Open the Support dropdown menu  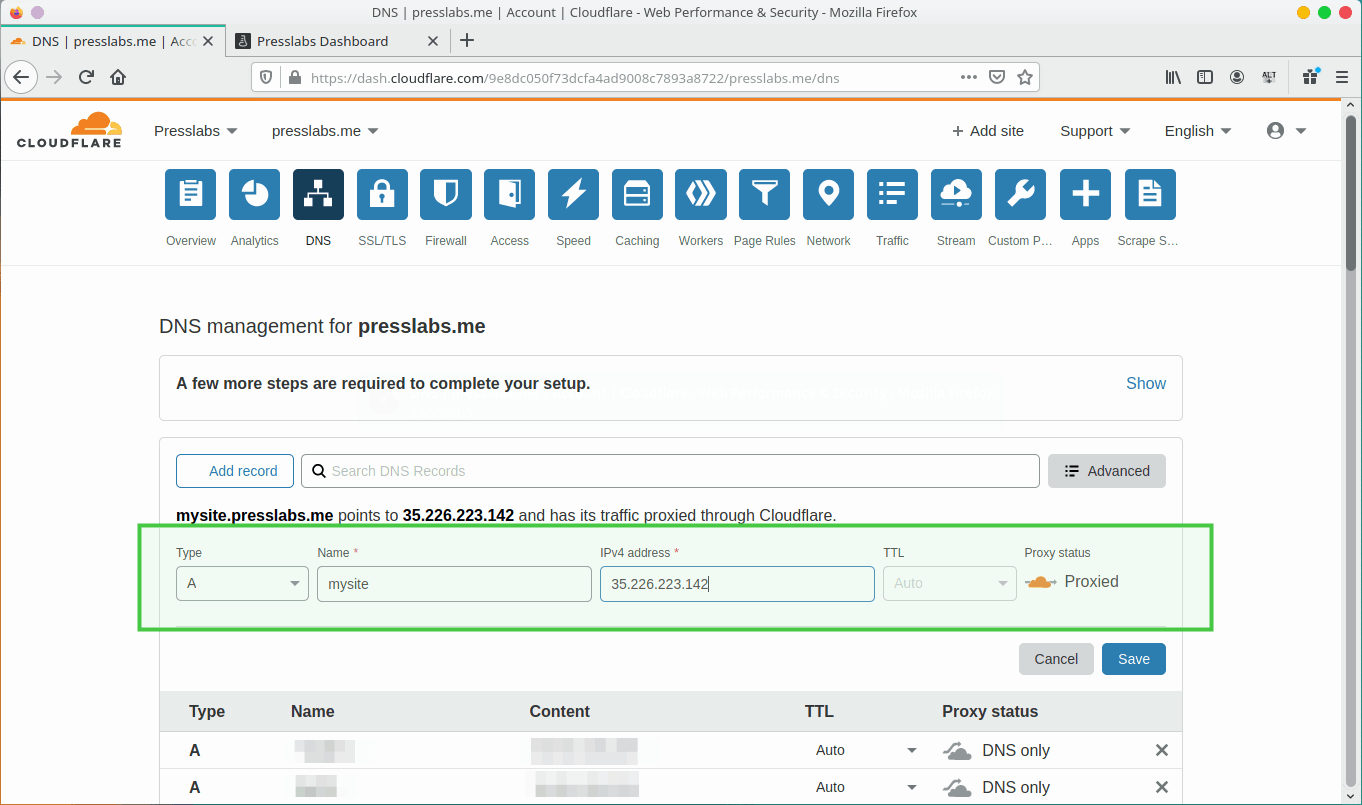point(1095,131)
